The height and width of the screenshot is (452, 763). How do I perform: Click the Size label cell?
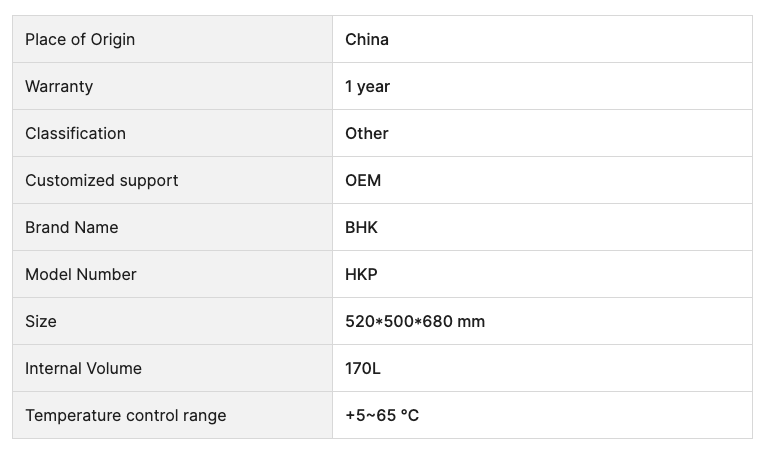click(41, 321)
